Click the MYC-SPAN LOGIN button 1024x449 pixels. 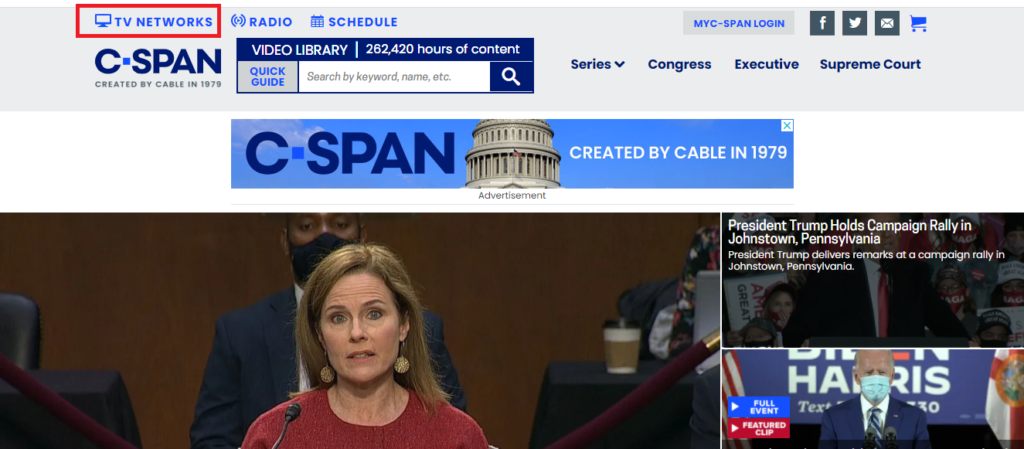pyautogui.click(x=739, y=23)
